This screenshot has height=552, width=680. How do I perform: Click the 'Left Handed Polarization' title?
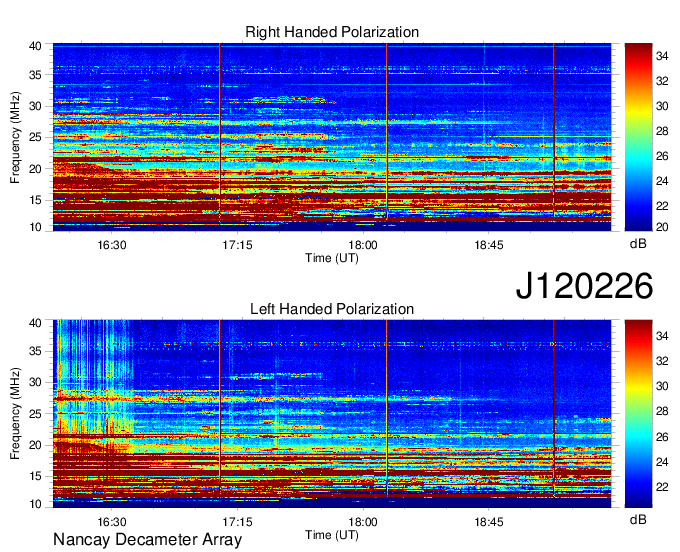pos(332,309)
